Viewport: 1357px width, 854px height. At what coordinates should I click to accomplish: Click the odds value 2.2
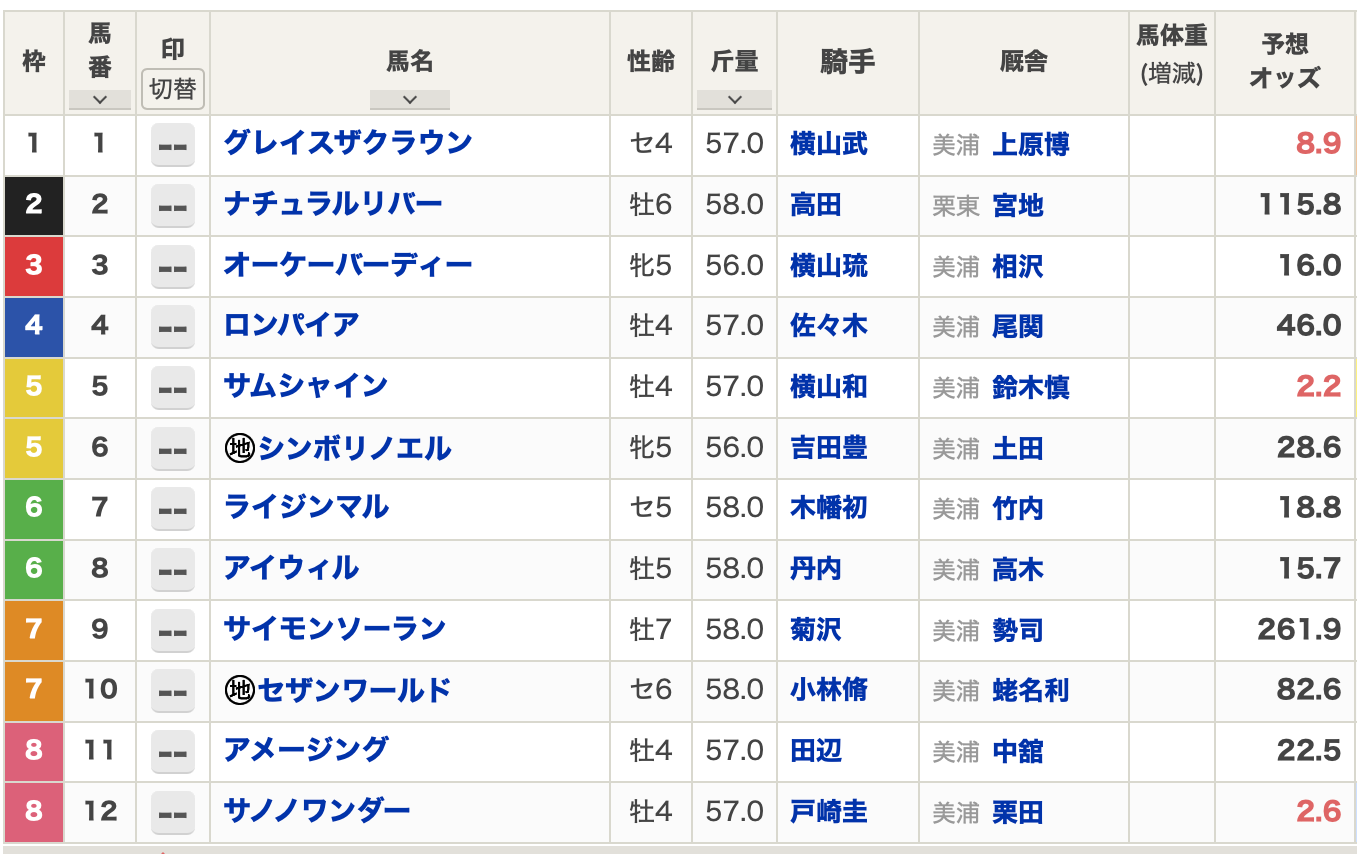point(1318,387)
